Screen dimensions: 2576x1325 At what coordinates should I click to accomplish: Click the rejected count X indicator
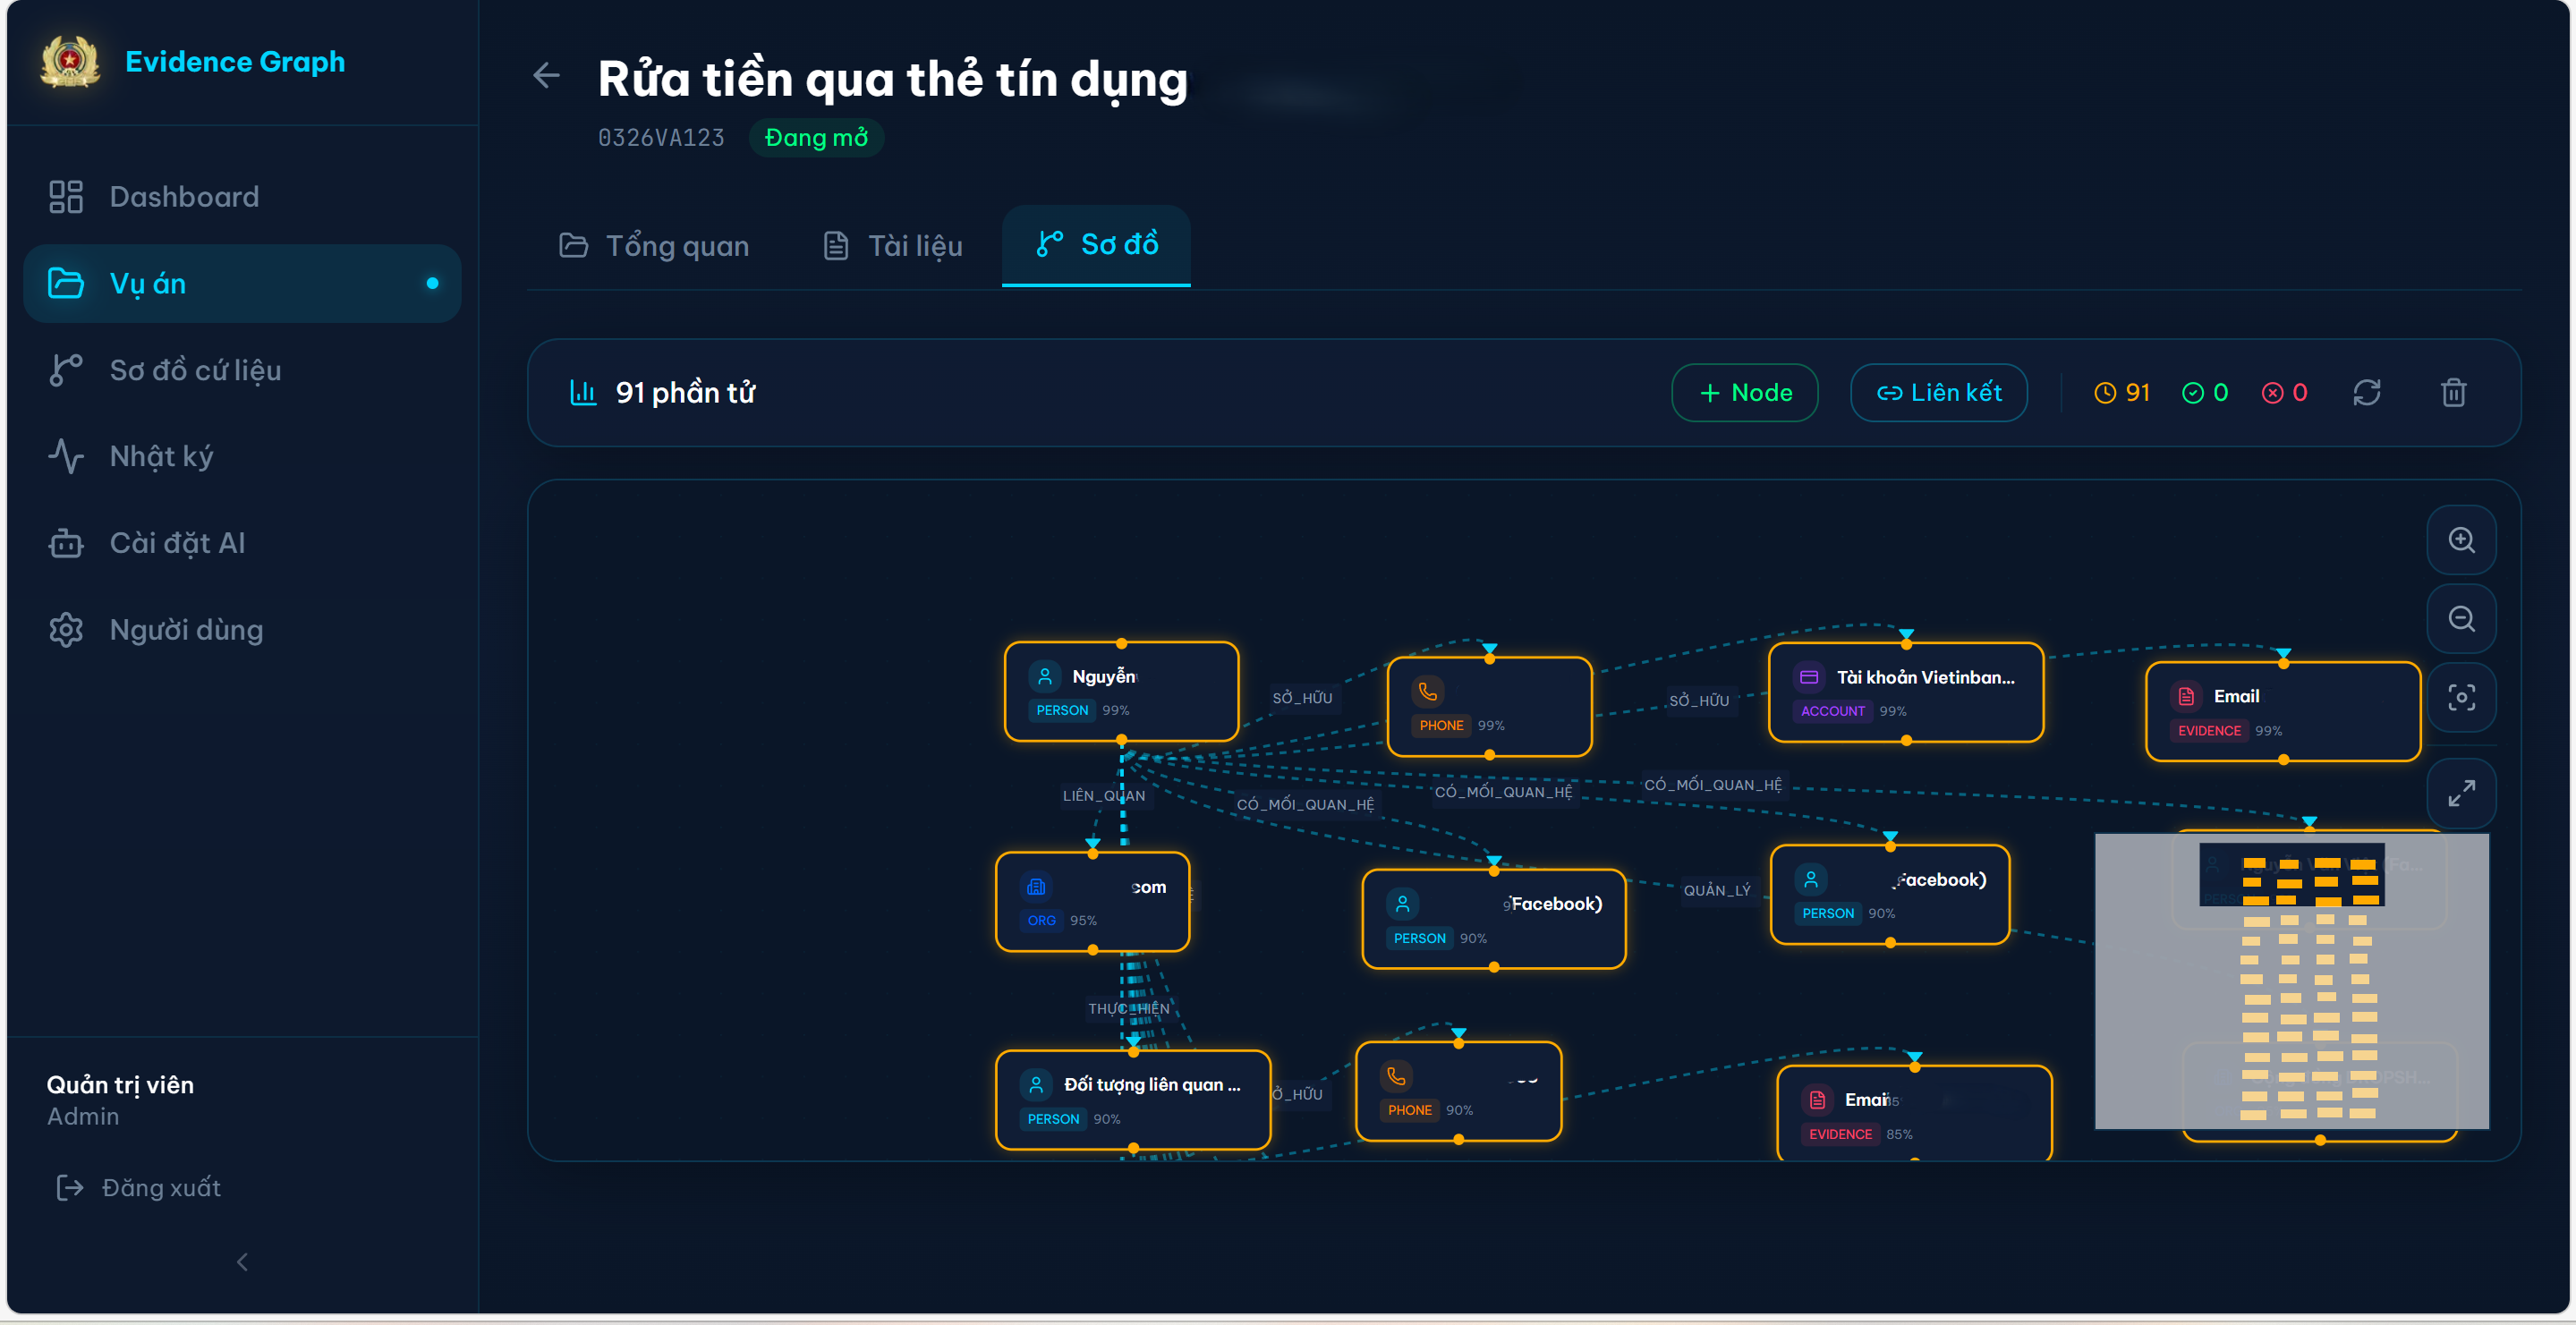[x=2284, y=393]
